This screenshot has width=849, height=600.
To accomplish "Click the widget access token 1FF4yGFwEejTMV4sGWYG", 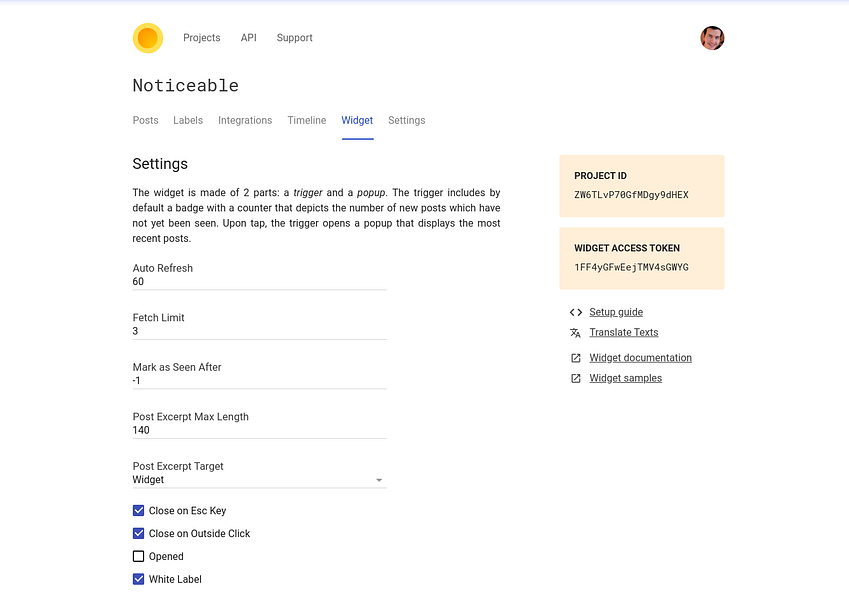I will tap(631, 268).
